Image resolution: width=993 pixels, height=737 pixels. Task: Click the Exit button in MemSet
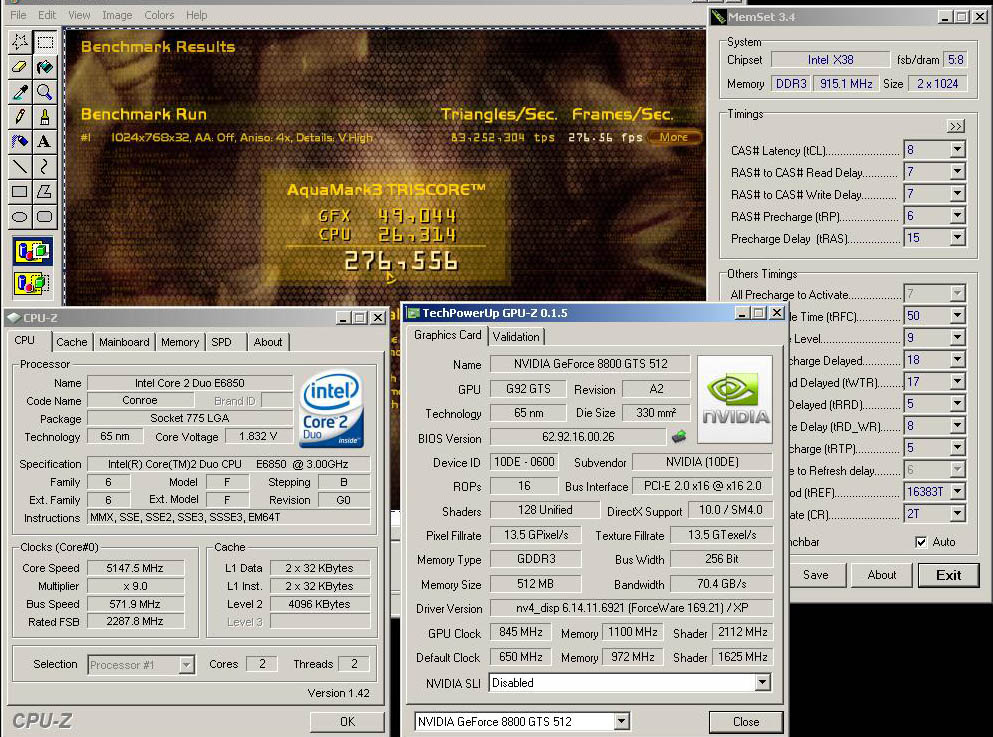948,575
